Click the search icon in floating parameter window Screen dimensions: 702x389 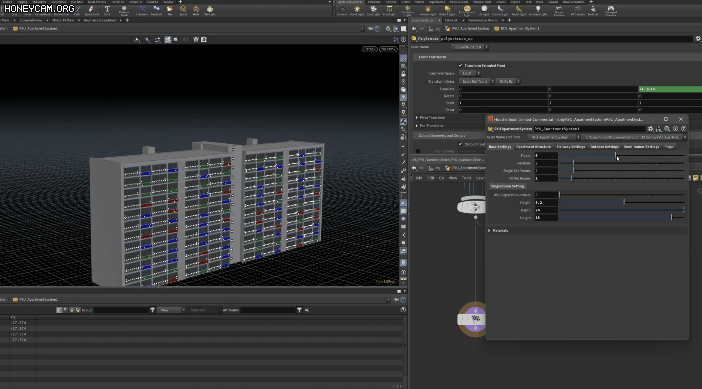tap(667, 129)
